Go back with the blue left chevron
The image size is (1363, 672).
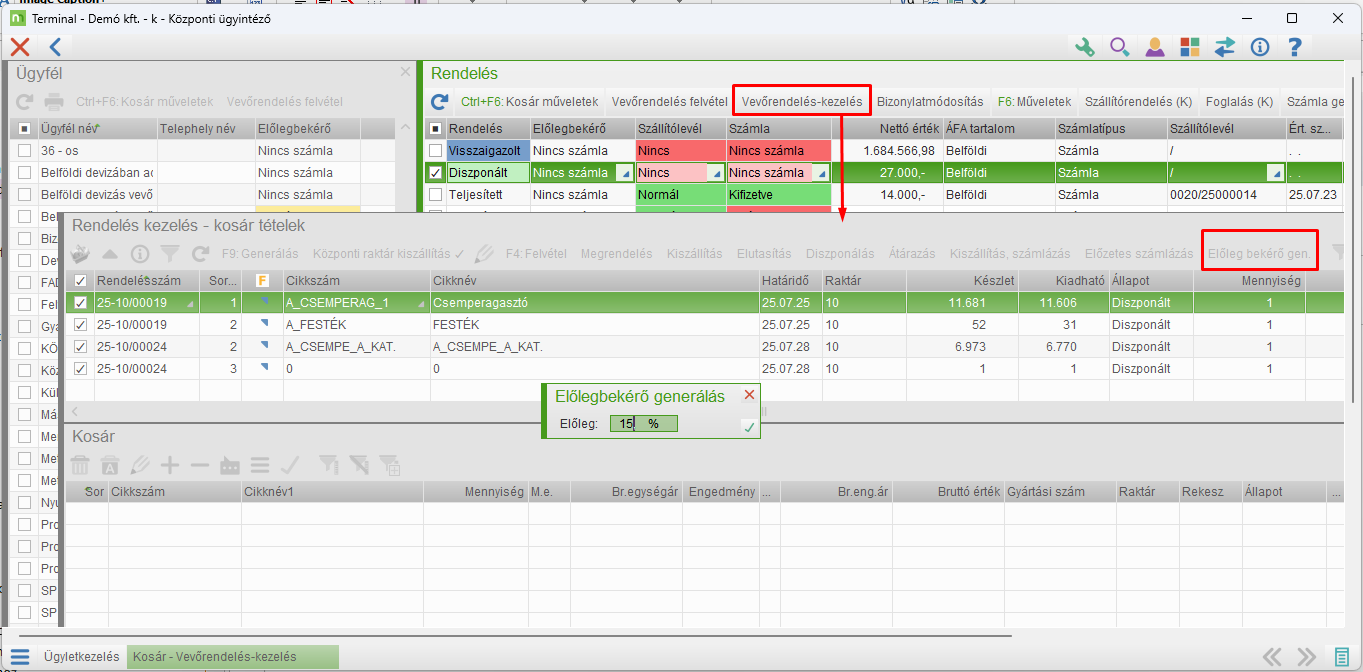point(55,46)
